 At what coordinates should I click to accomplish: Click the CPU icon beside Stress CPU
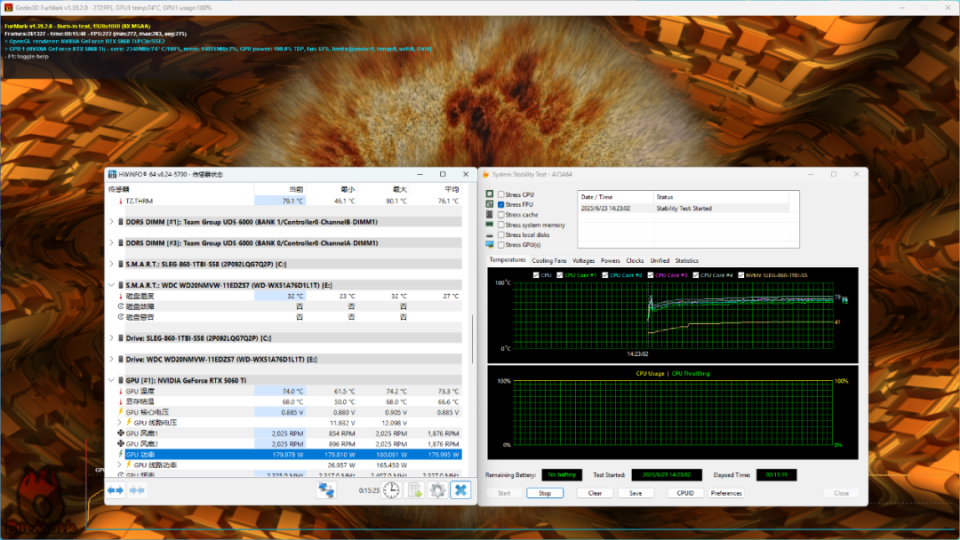pos(489,194)
